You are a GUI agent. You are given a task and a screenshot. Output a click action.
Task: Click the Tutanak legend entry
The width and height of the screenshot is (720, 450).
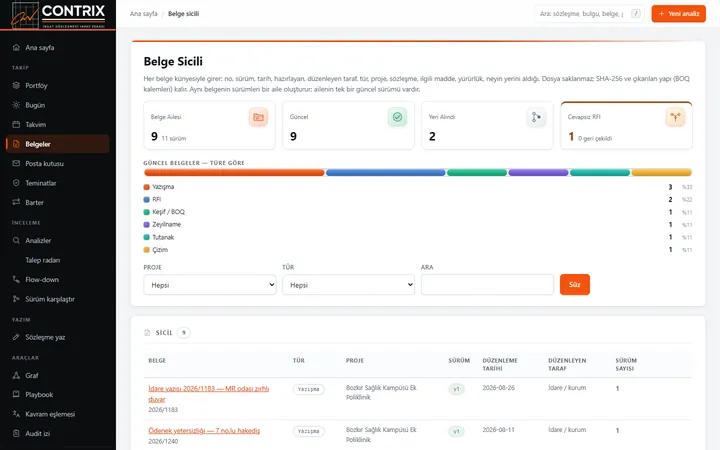click(x=158, y=237)
